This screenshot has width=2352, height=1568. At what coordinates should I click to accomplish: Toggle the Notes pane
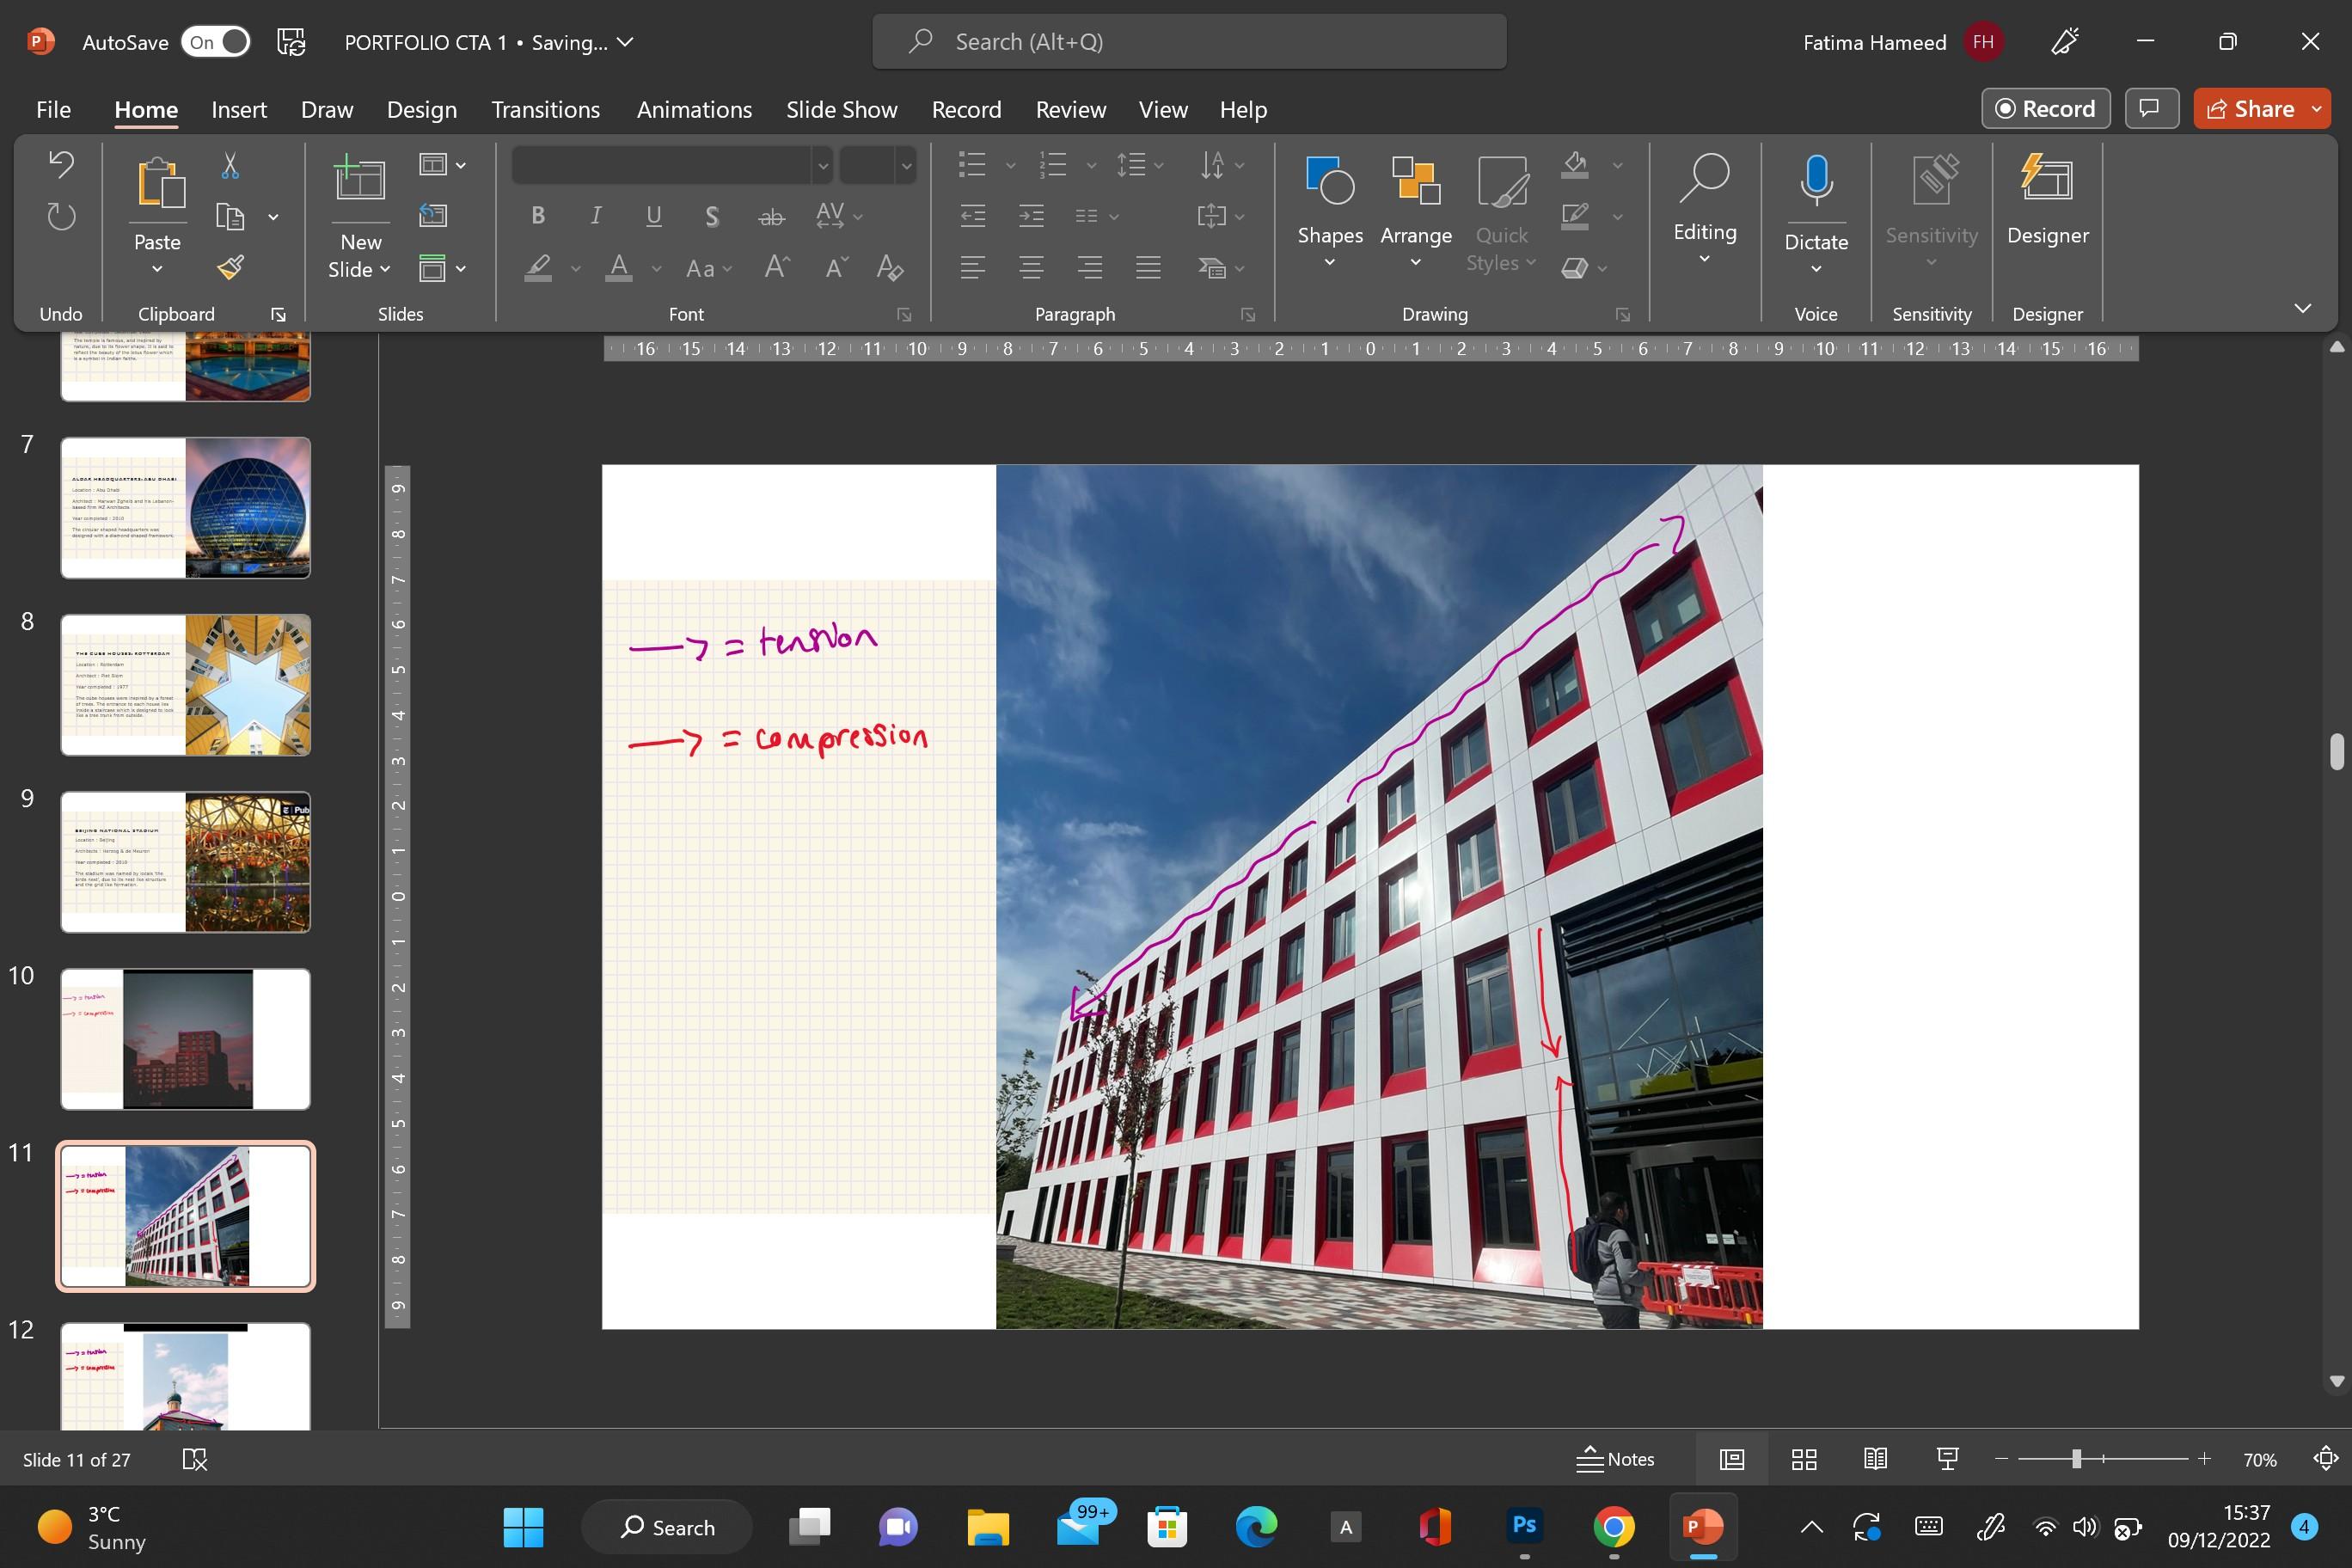1615,1459
